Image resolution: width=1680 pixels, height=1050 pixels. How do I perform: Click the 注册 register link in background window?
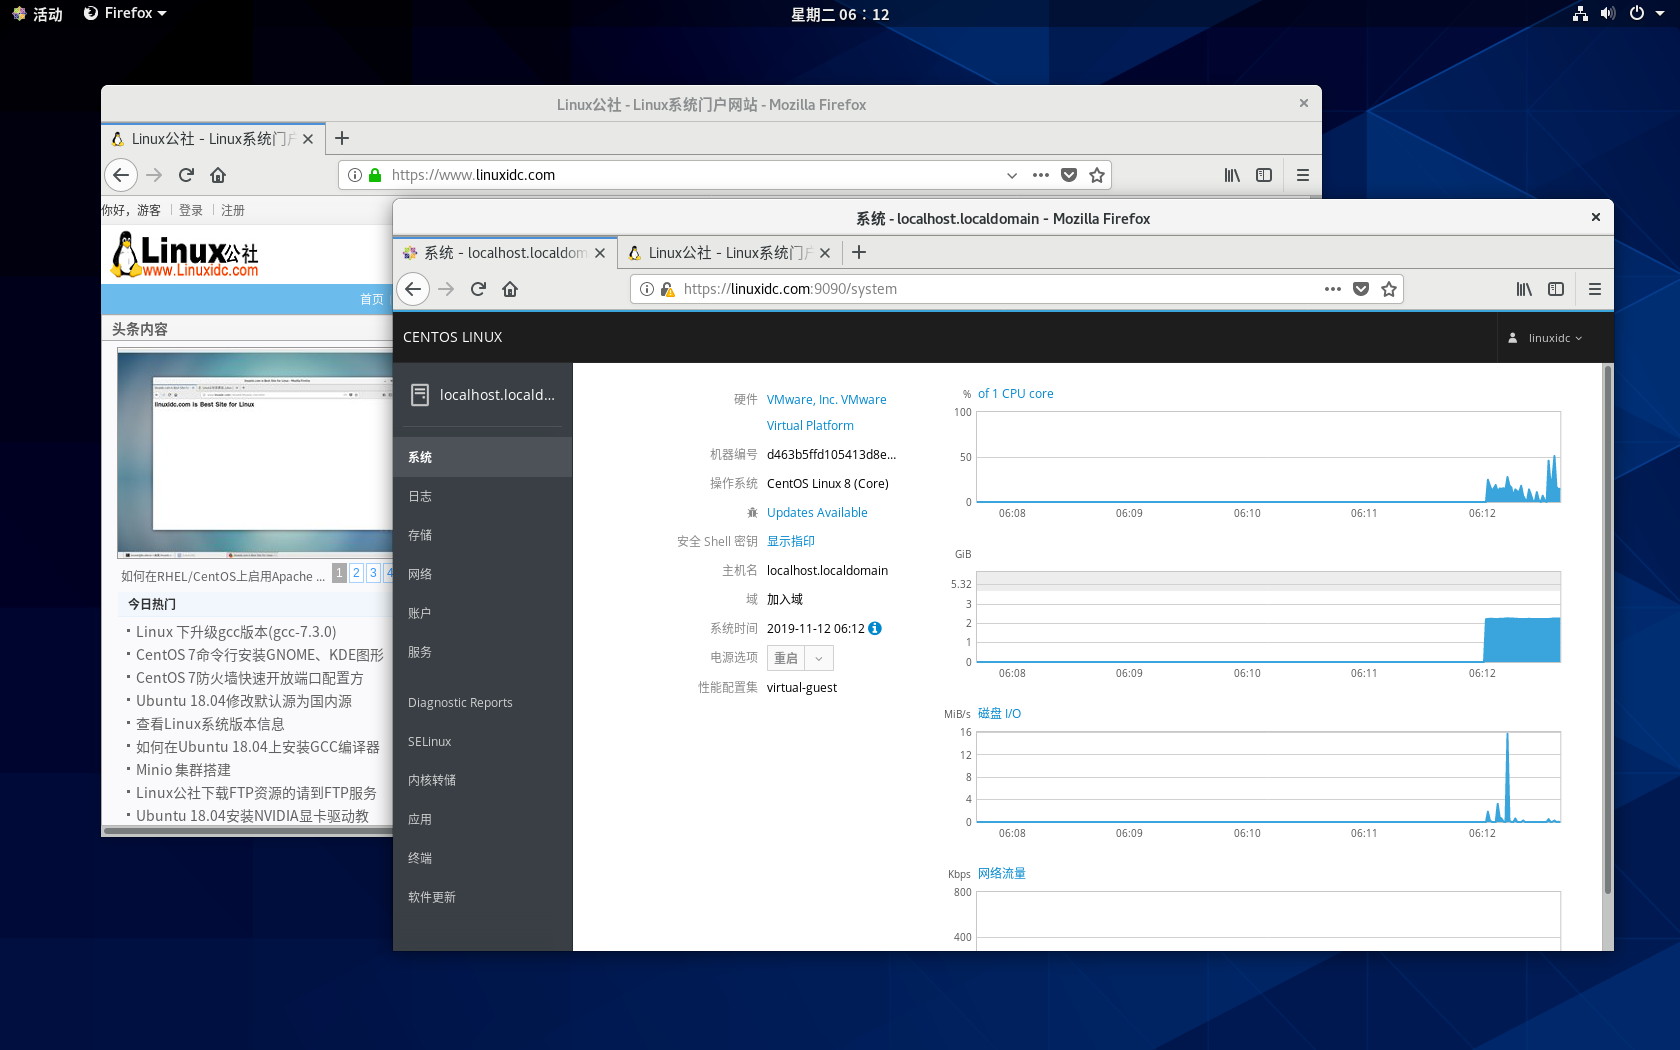(x=233, y=210)
